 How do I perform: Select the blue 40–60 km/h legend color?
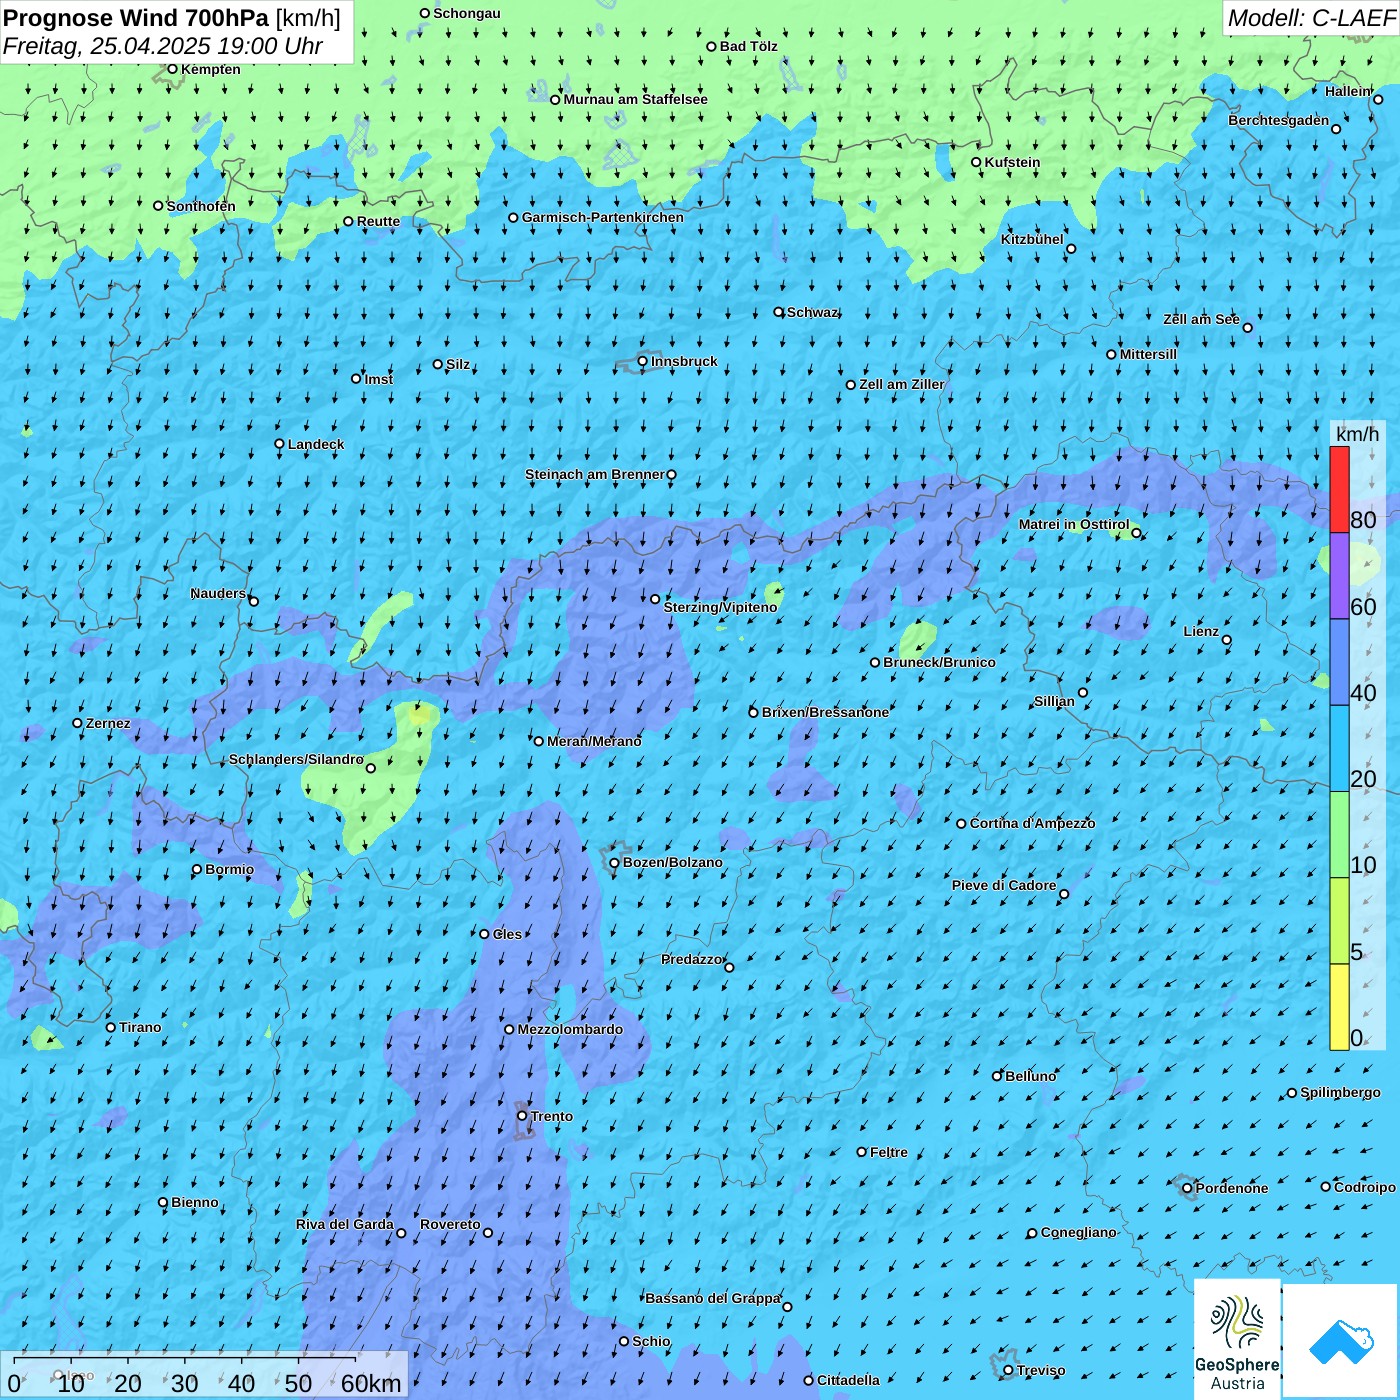pos(1339,663)
